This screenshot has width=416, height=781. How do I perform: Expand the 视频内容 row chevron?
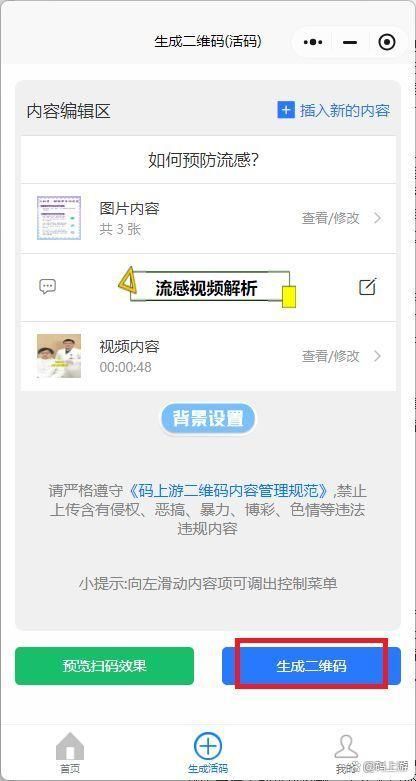coord(378,356)
